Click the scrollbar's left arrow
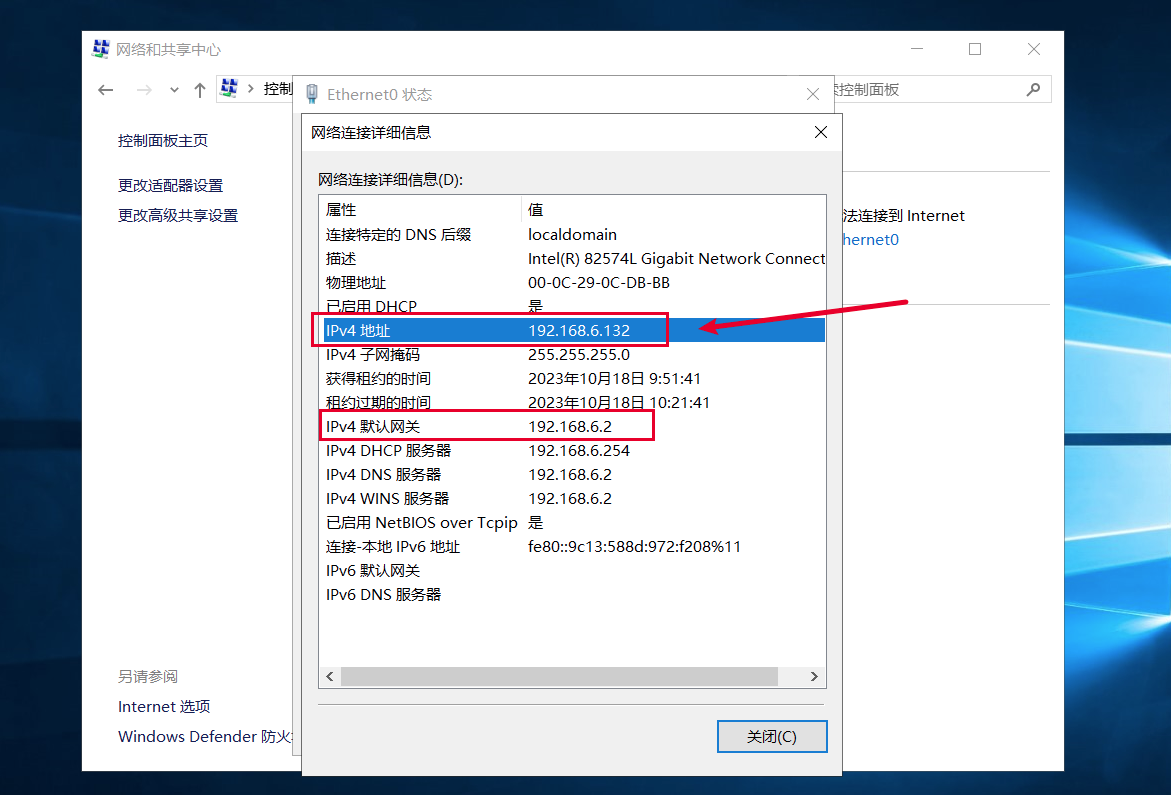The image size is (1171, 795). [x=329, y=677]
